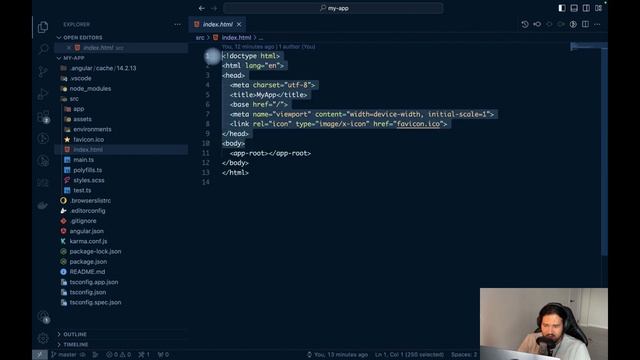Screen dimensions: 640x360
Task: Open the Source Control view
Action: (43, 72)
